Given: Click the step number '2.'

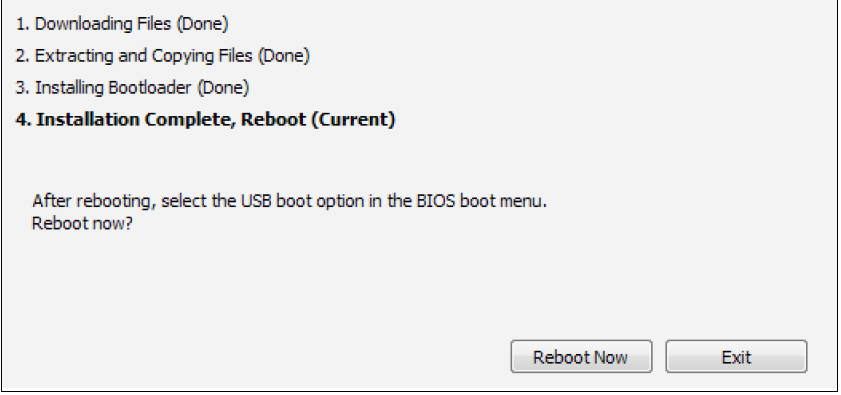Looking at the screenshot, I should 23,55.
